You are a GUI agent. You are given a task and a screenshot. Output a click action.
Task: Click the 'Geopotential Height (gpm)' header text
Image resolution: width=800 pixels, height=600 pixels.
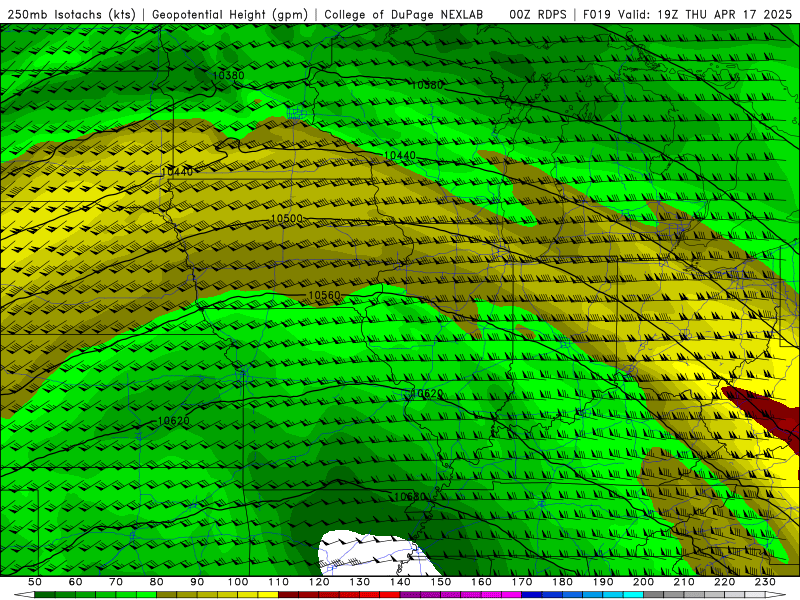[230, 15]
